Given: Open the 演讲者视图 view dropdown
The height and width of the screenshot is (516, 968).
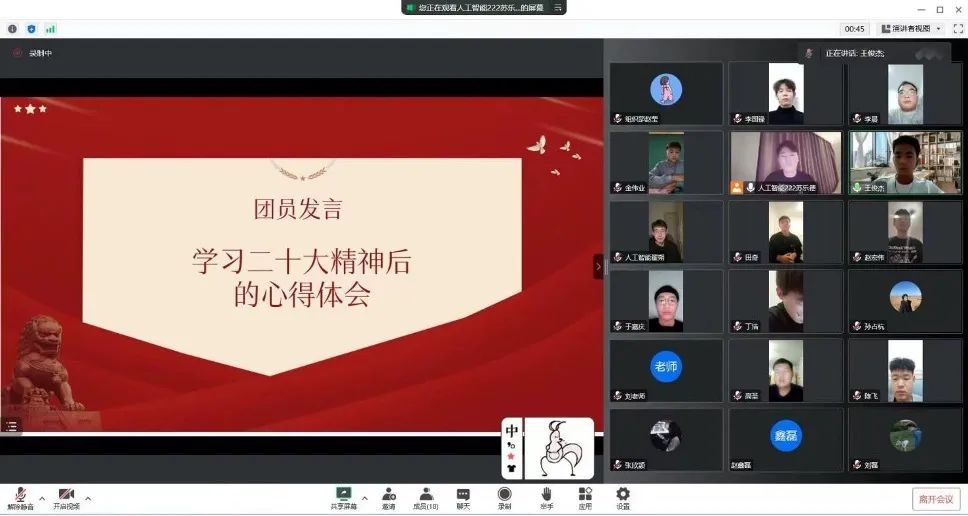Looking at the screenshot, I should [910, 29].
